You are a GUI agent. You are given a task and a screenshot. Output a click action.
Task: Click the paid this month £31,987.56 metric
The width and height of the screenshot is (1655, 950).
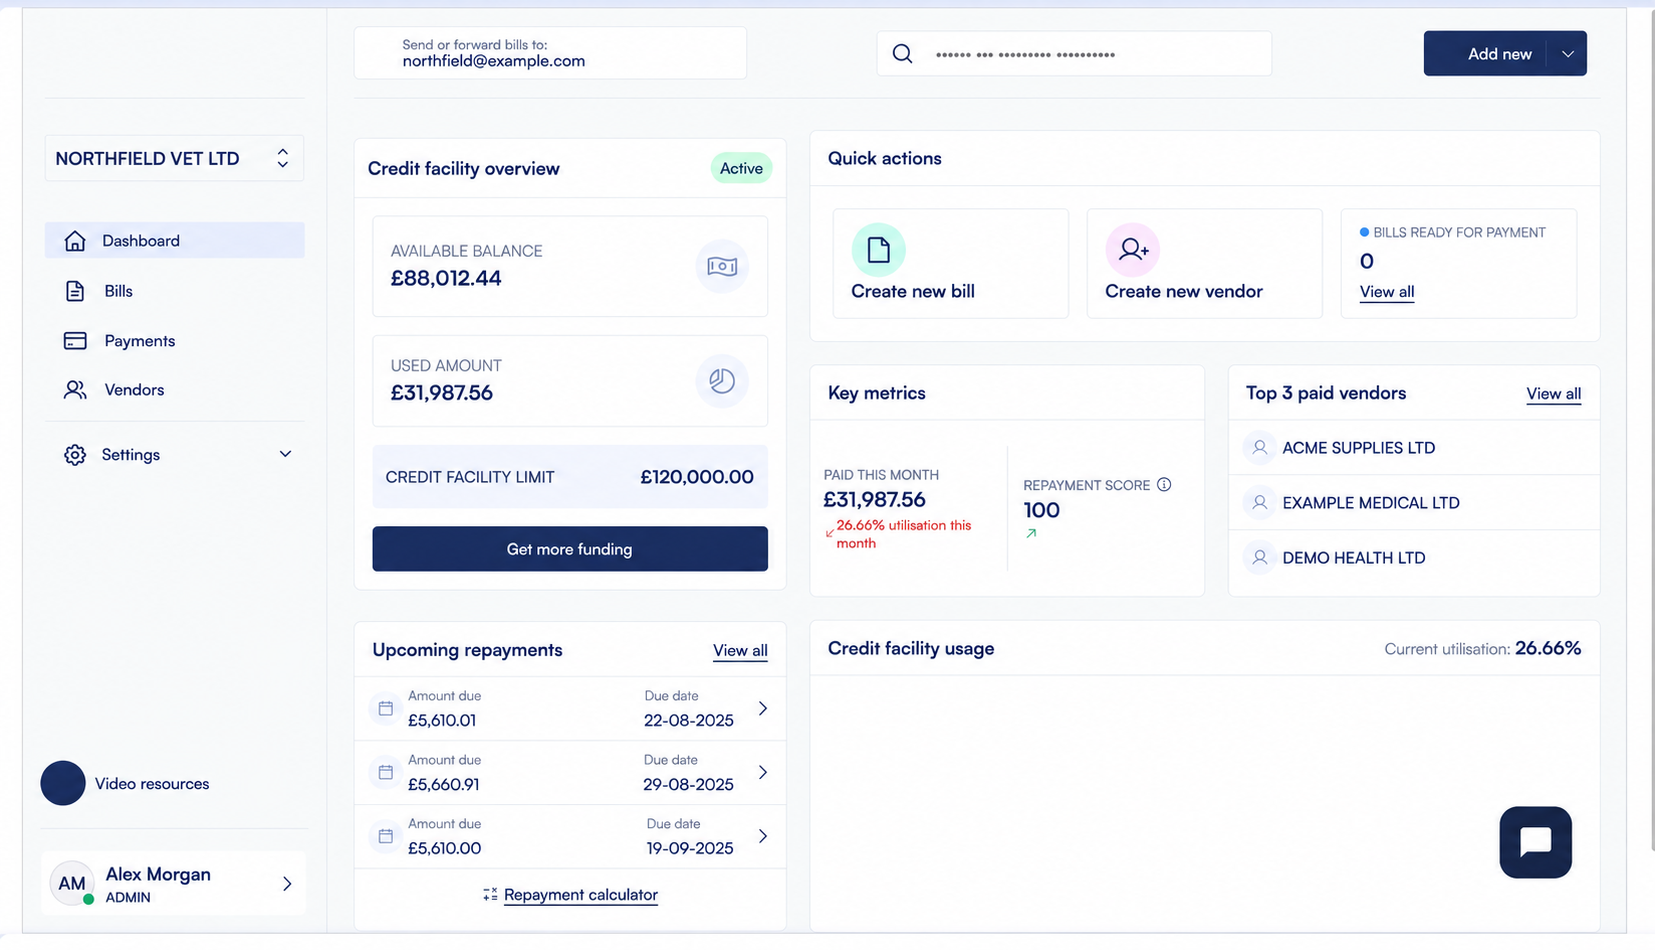point(874,500)
